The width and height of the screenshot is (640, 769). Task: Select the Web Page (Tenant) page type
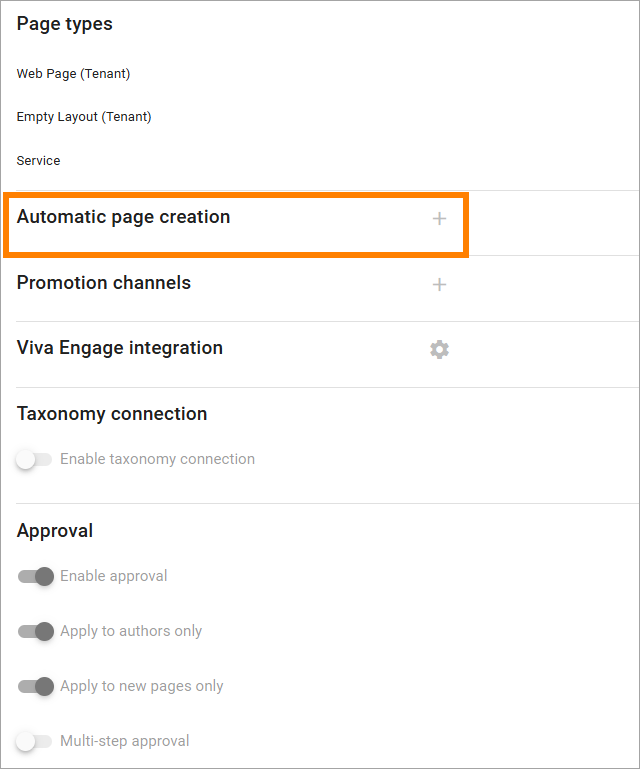pos(74,74)
